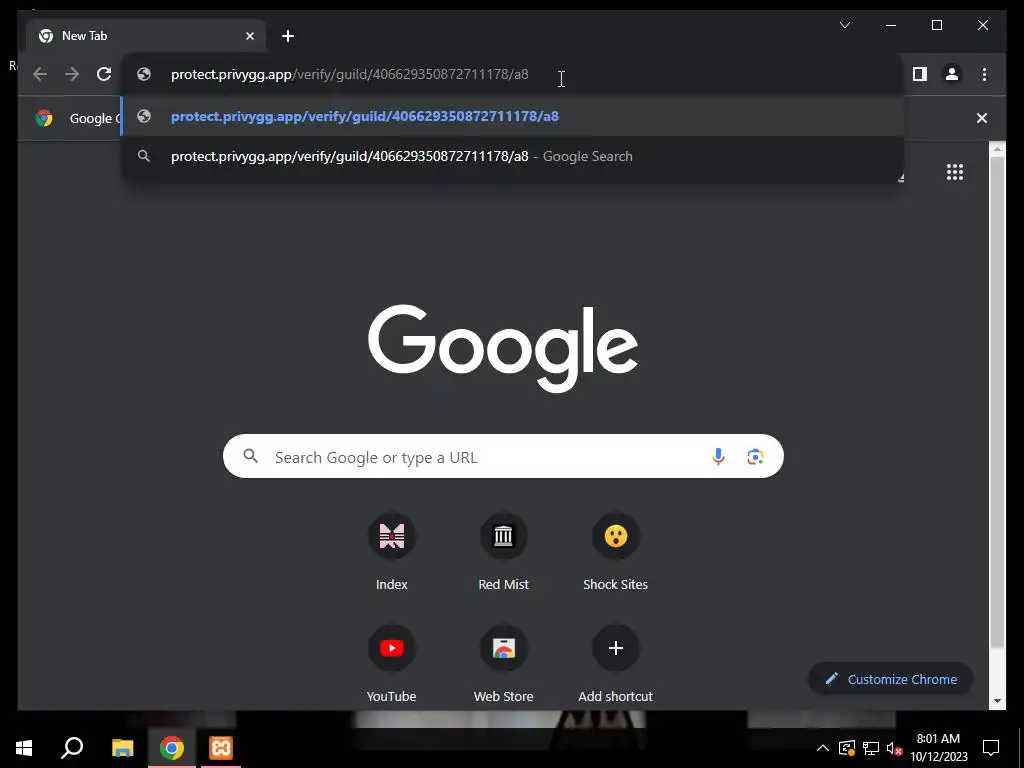The image size is (1024, 768).
Task: Click the Customize Chrome button
Action: coord(891,679)
